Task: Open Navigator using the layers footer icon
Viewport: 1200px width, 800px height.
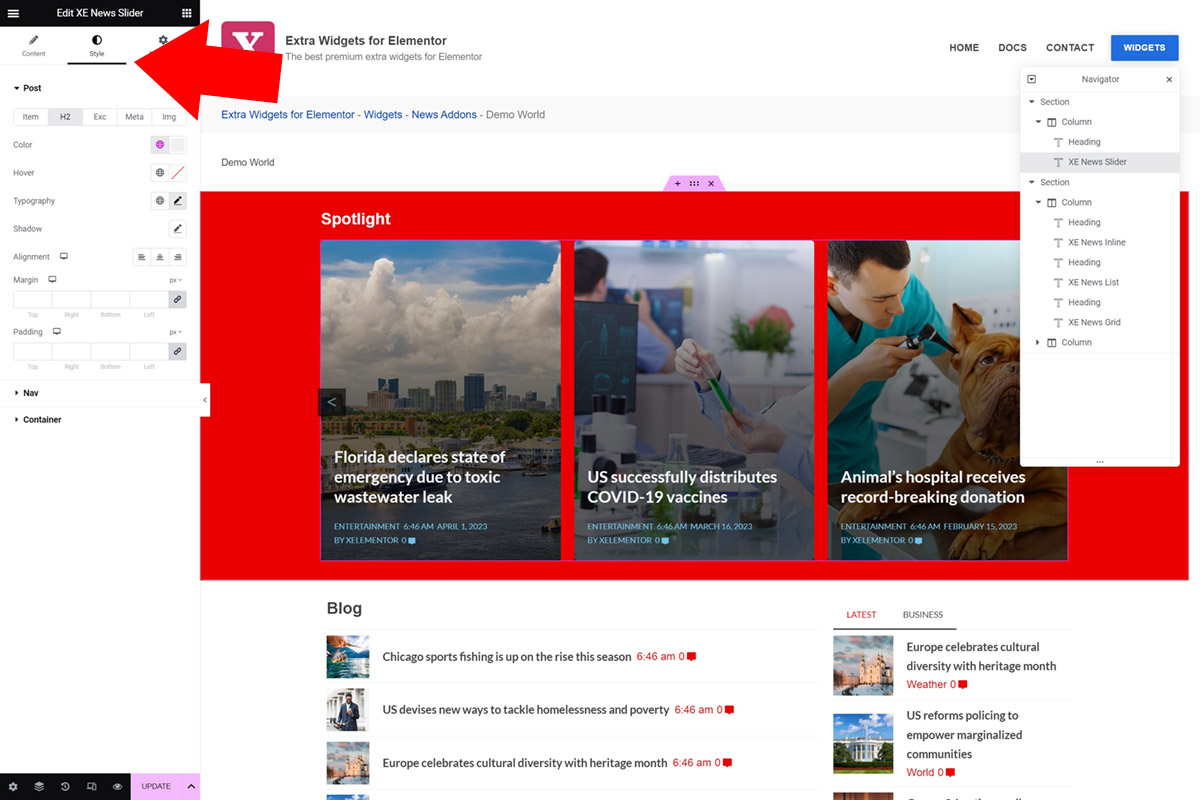Action: 39,786
